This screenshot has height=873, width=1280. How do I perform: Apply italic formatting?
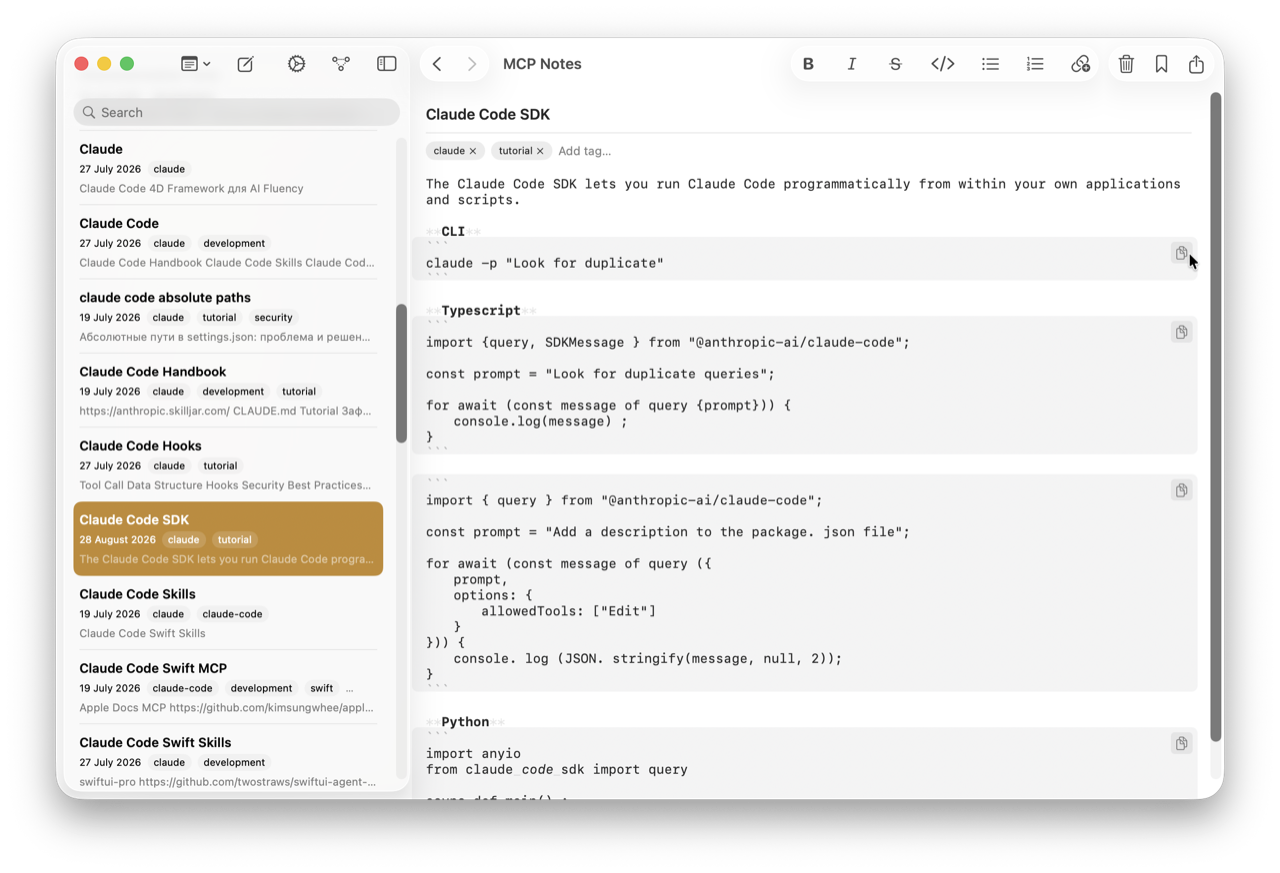(x=851, y=64)
